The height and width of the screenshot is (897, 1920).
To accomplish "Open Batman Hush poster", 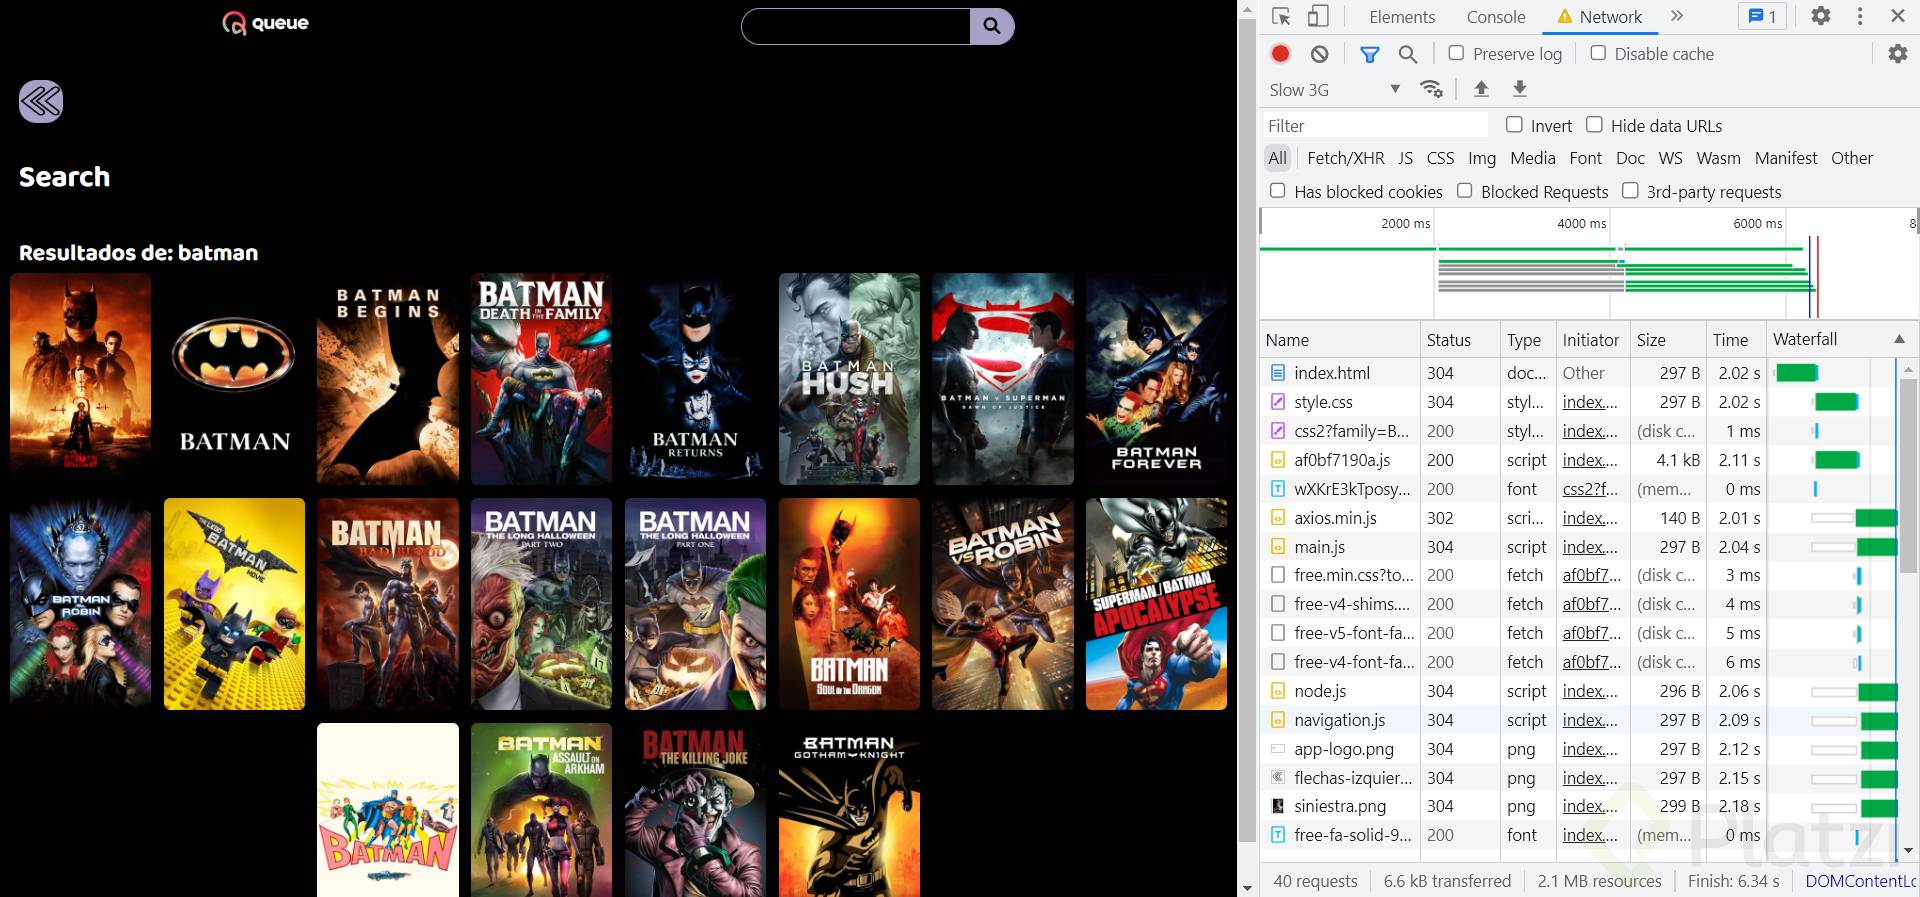I will pyautogui.click(x=849, y=379).
